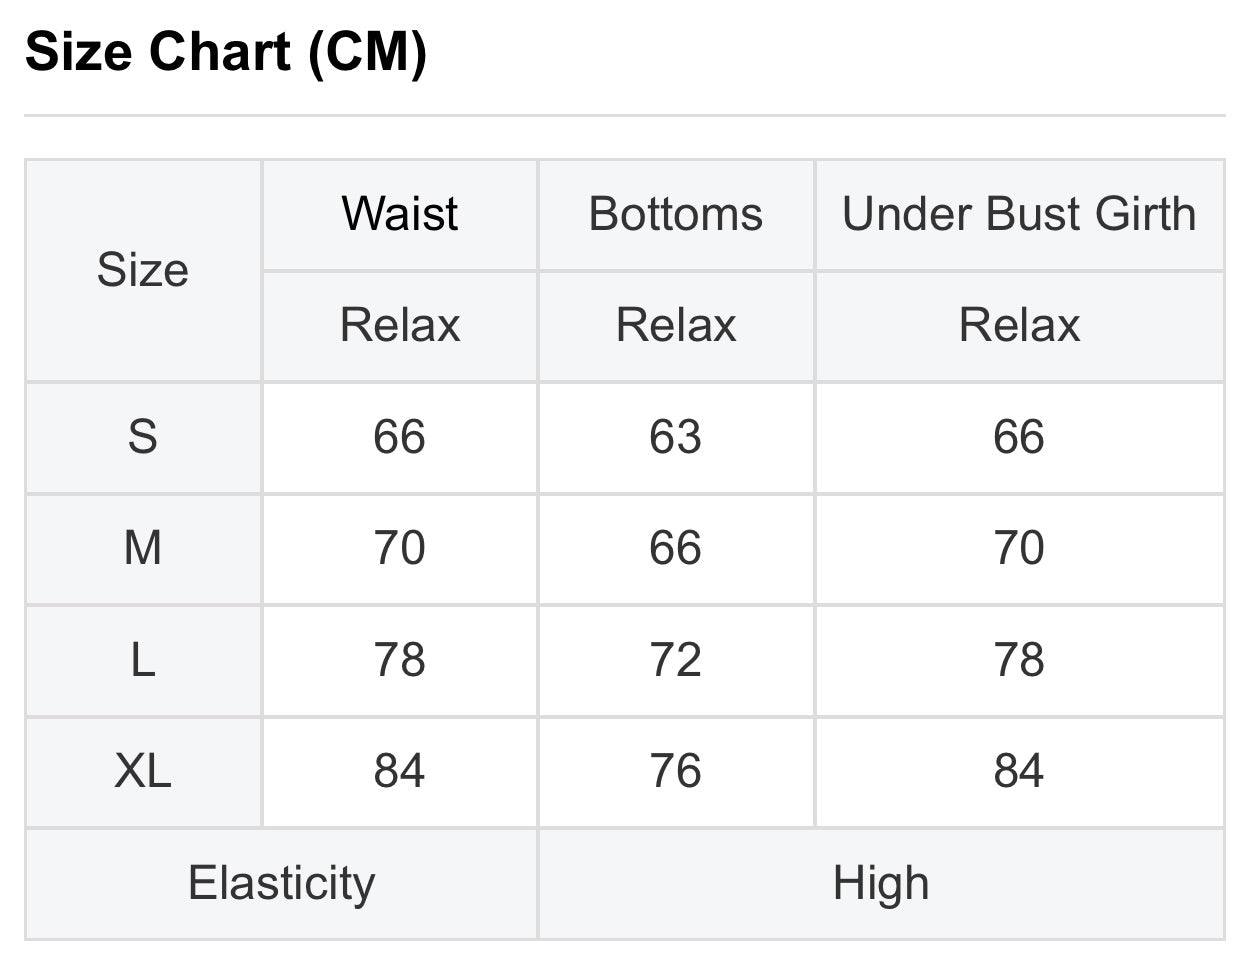Viewport: 1249px width, 964px height.
Task: Click Under Bust Girth value for XL
Action: pyautogui.click(x=1019, y=771)
